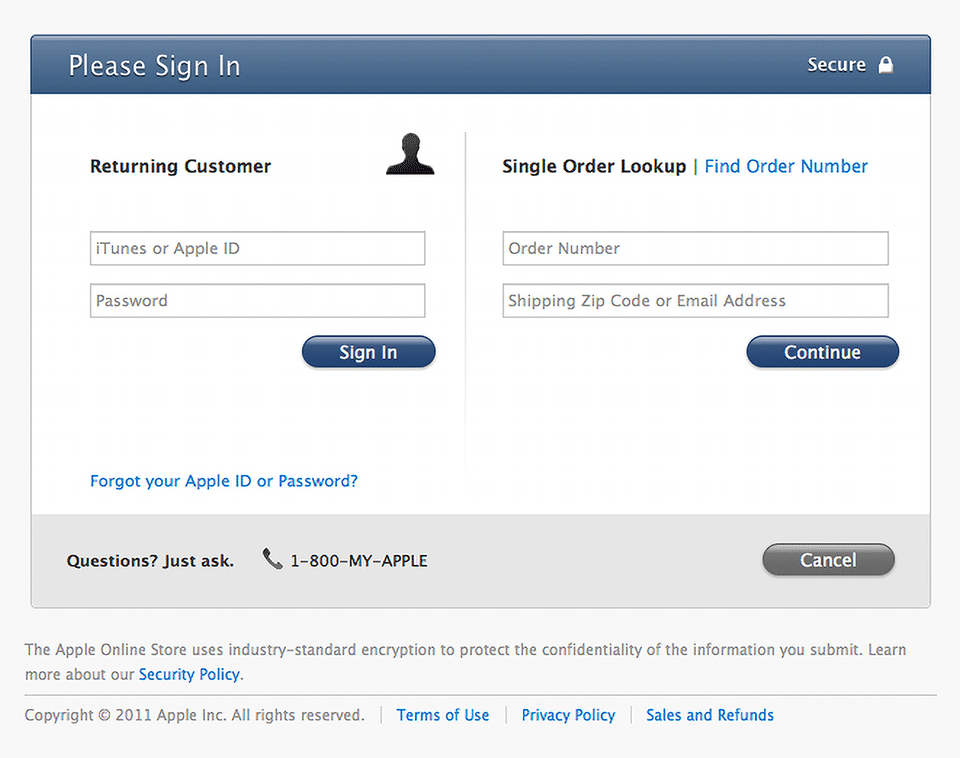Focus the Shipping Zip Code or Email field
The image size is (960, 758).
(695, 301)
